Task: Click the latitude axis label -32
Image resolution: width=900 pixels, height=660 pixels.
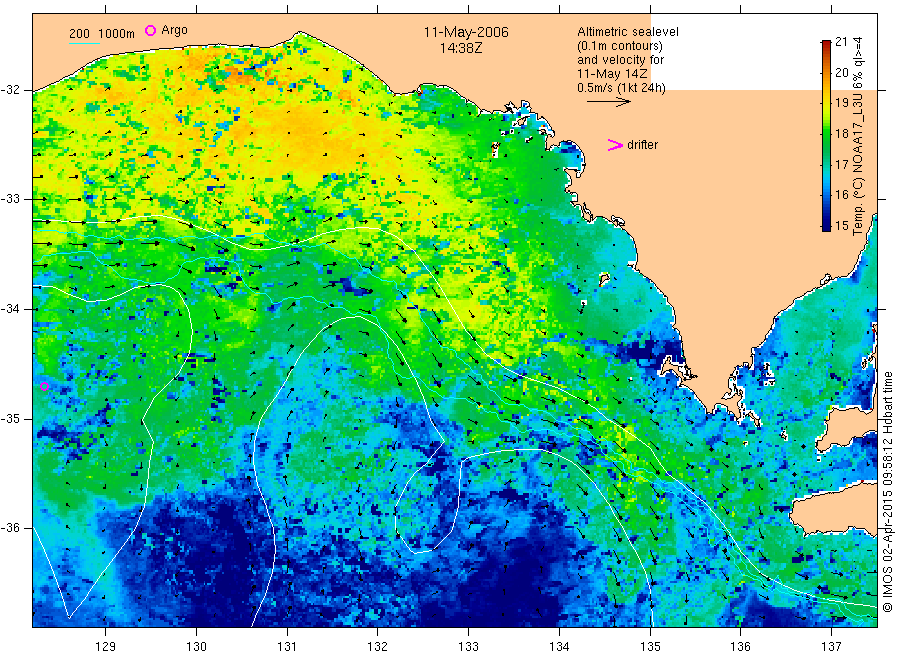Action: (x=10, y=90)
